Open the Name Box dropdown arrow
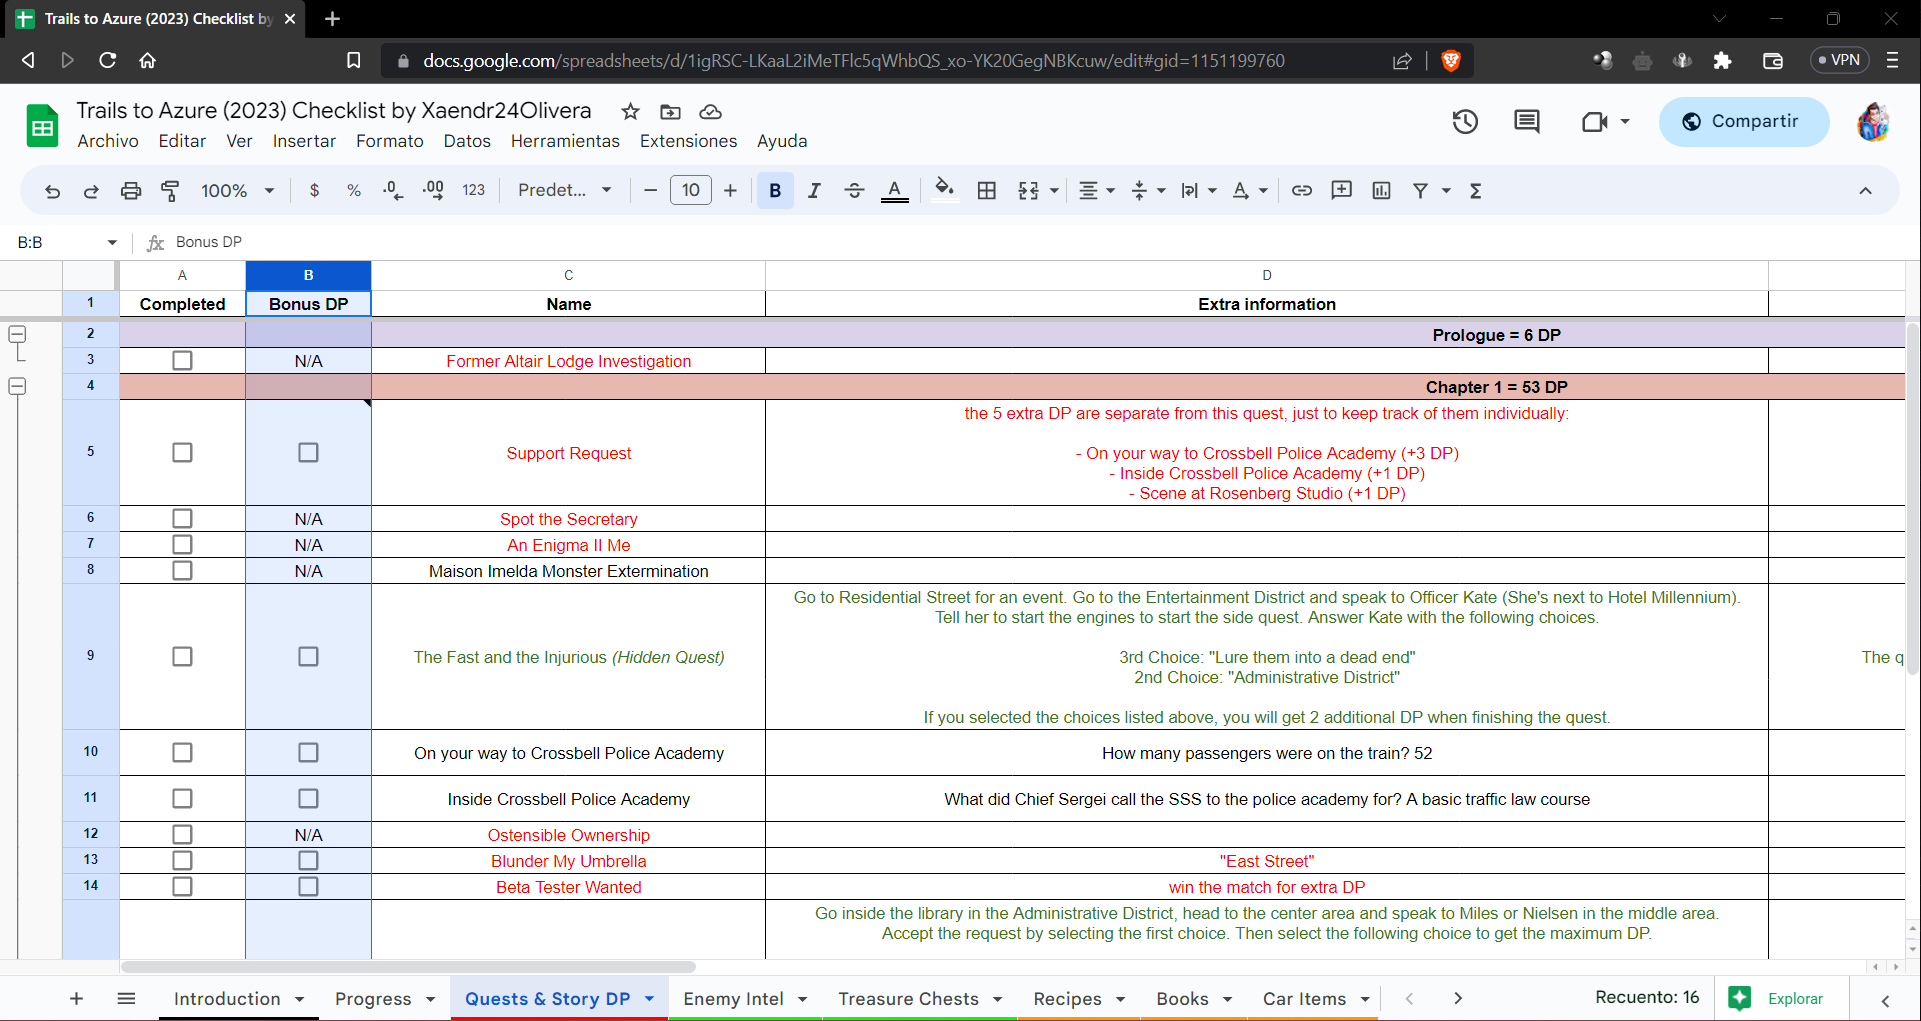 click(112, 243)
